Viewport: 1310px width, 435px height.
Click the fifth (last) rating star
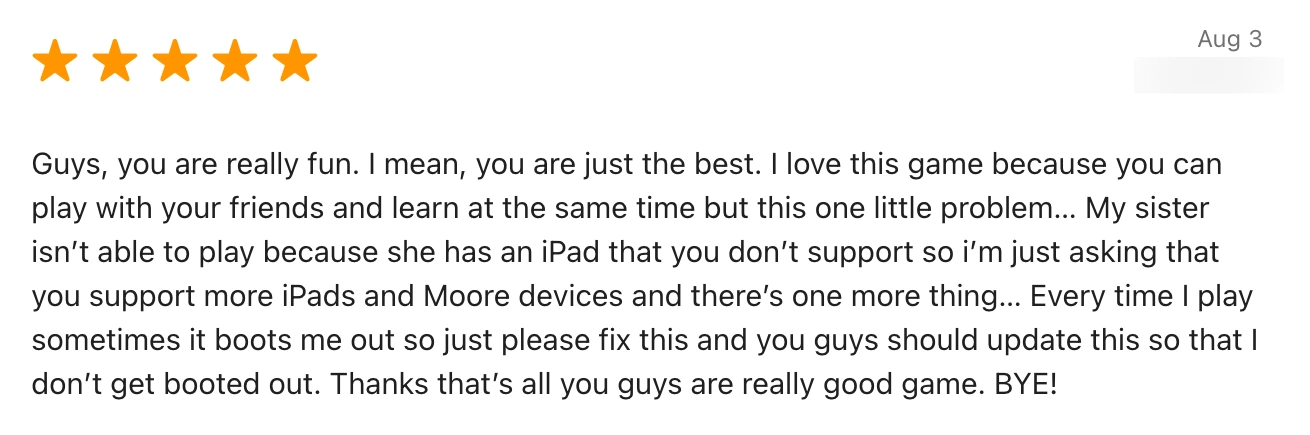[295, 63]
